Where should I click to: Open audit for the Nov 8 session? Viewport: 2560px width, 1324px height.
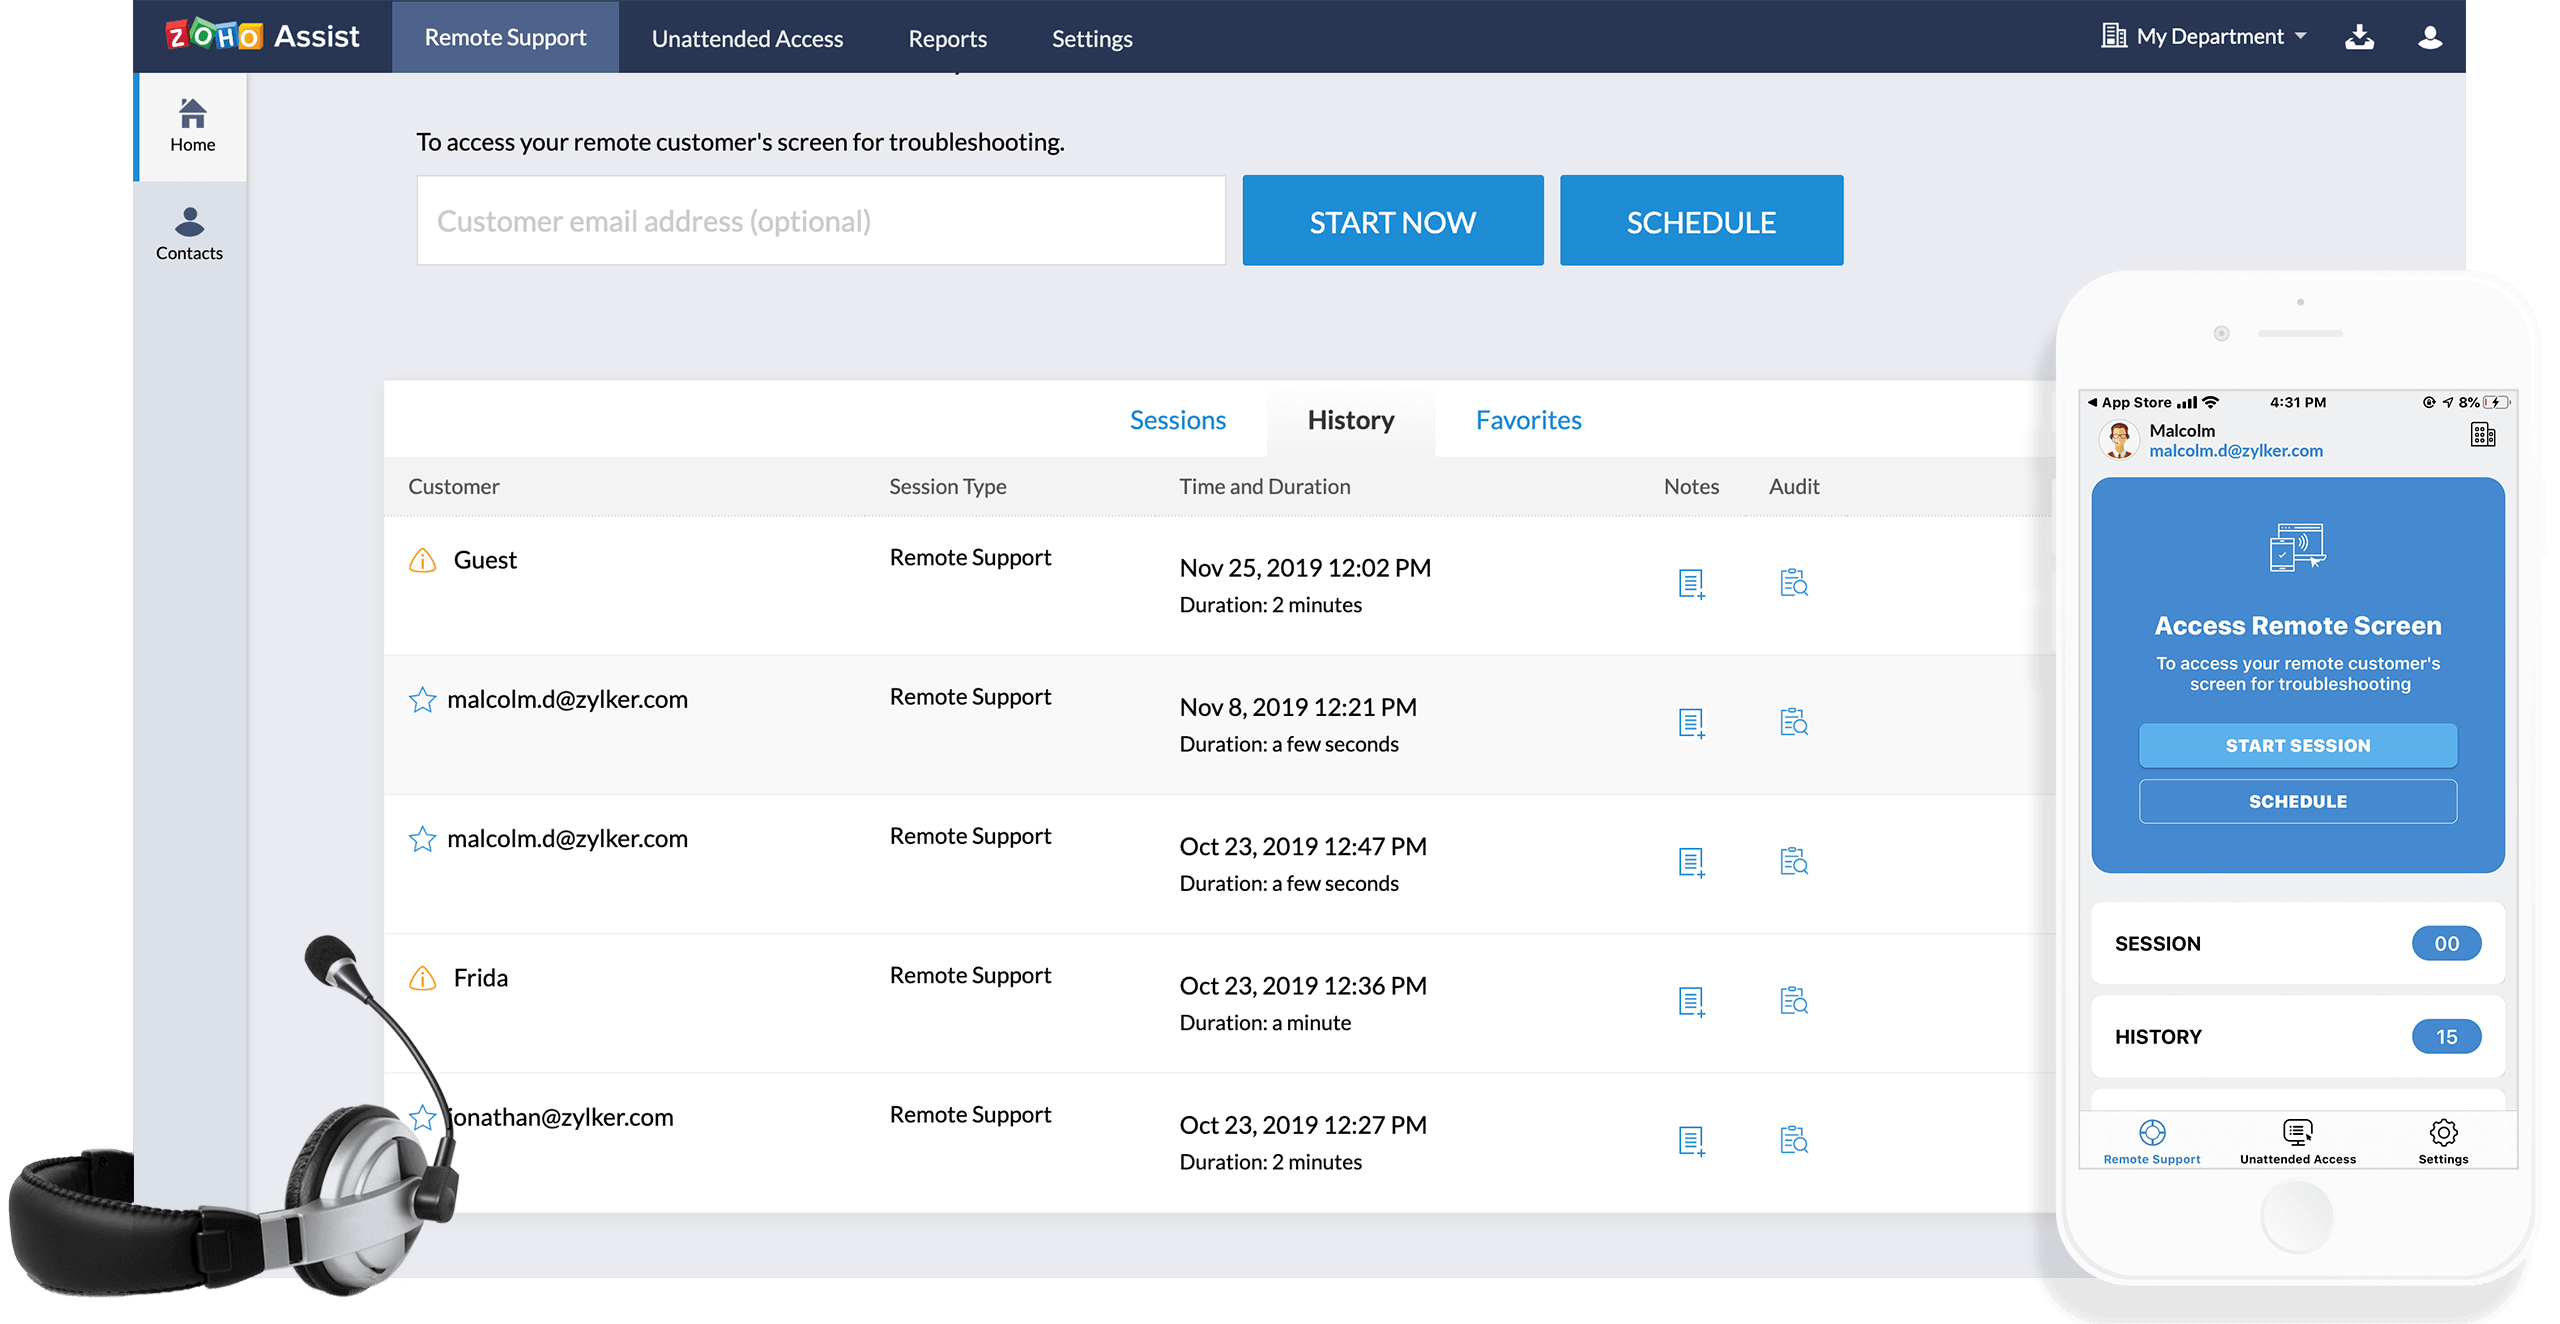pos(1794,721)
